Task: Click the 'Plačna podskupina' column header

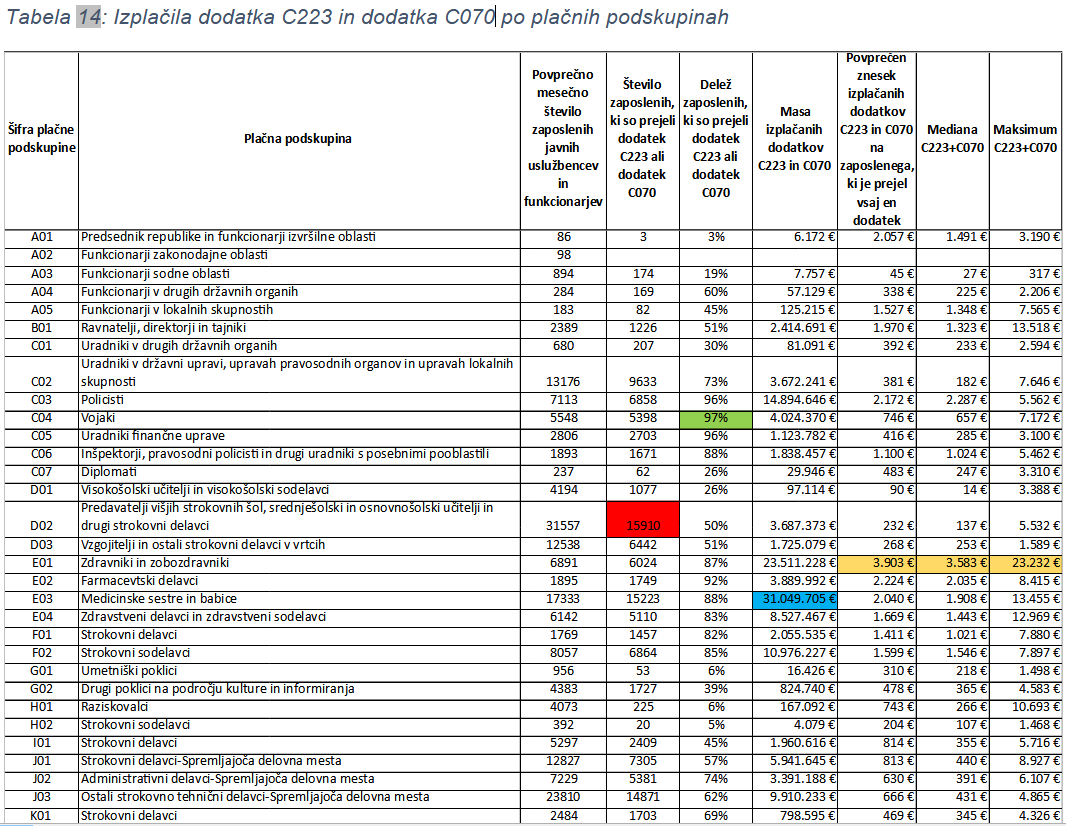Action: pyautogui.click(x=298, y=139)
